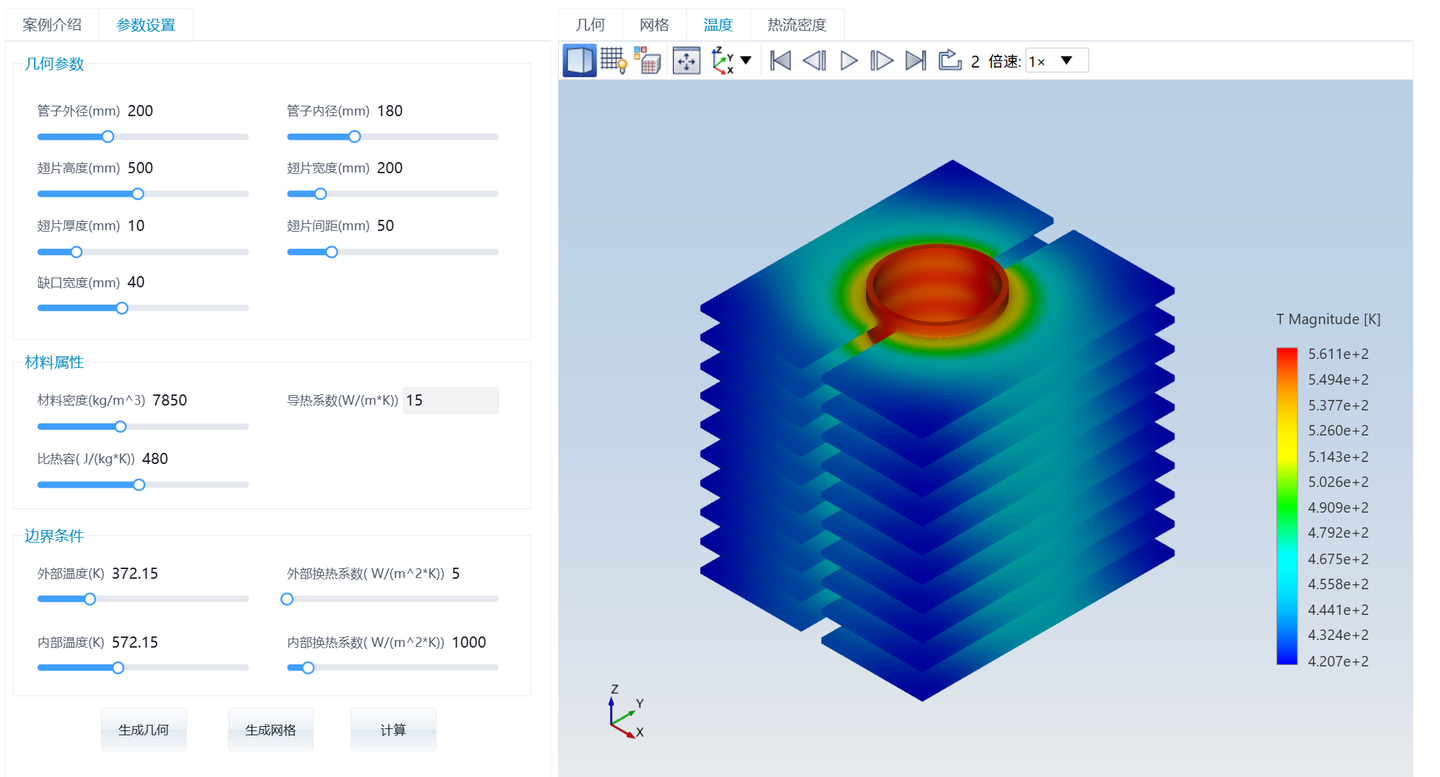Play the temperature animation
The image size is (1440, 777).
849,61
